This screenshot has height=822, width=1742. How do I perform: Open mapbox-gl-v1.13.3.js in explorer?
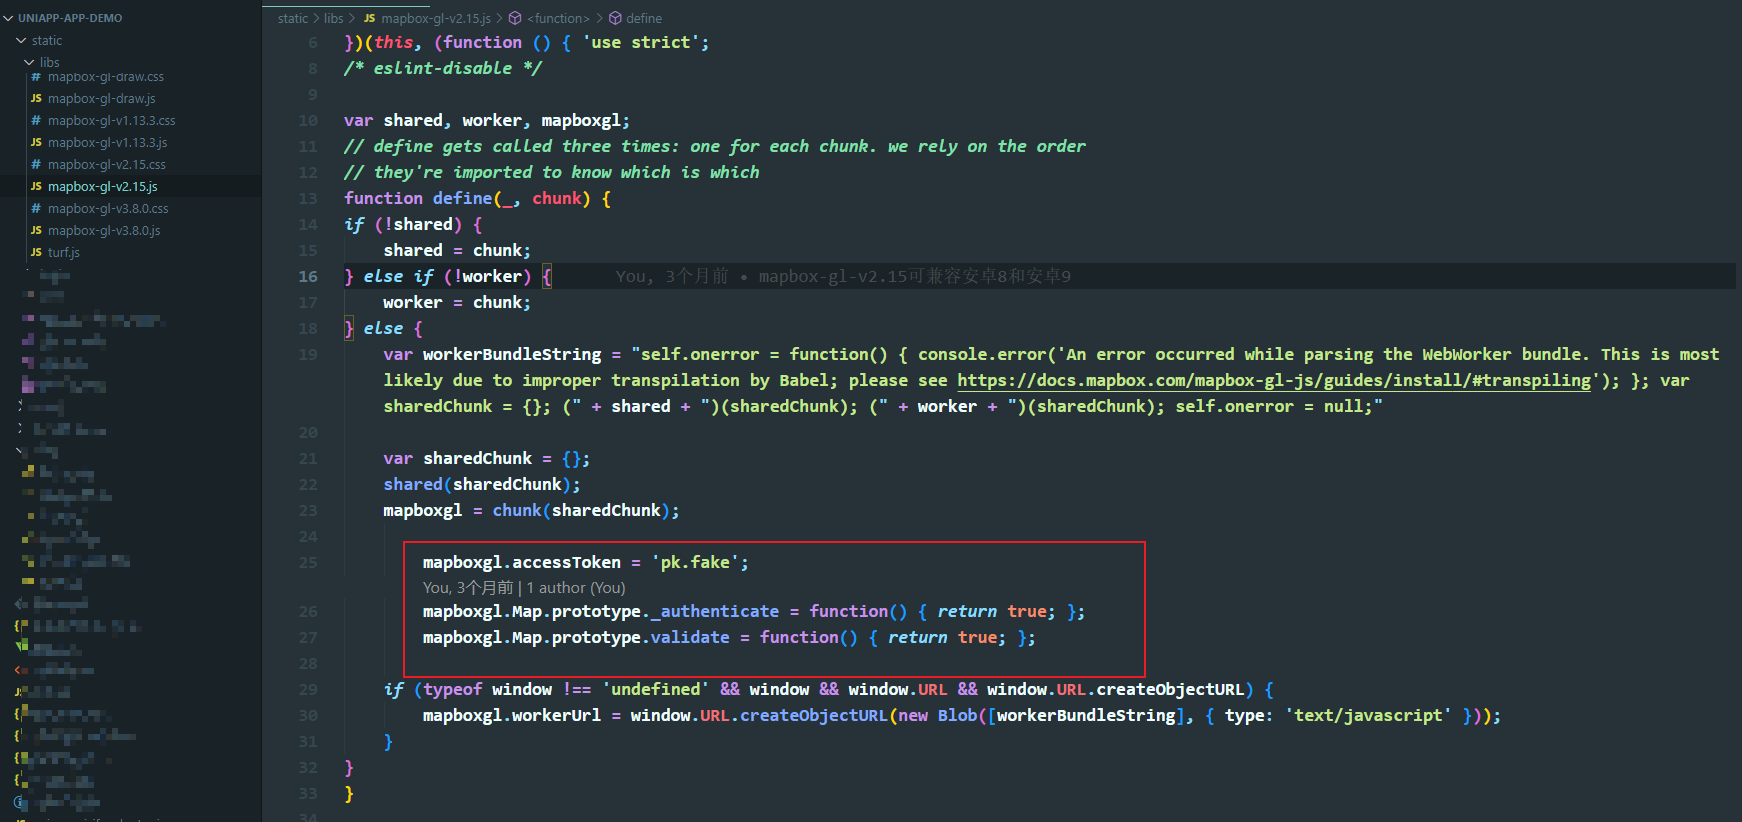point(107,142)
